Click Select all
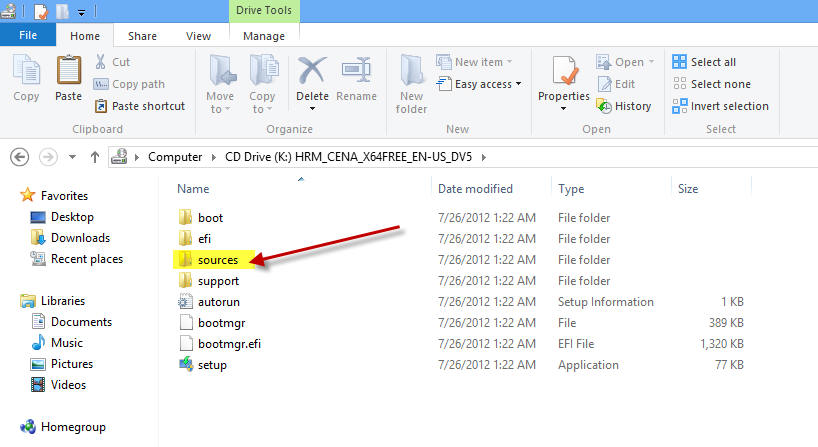818x447 pixels. 704,62
